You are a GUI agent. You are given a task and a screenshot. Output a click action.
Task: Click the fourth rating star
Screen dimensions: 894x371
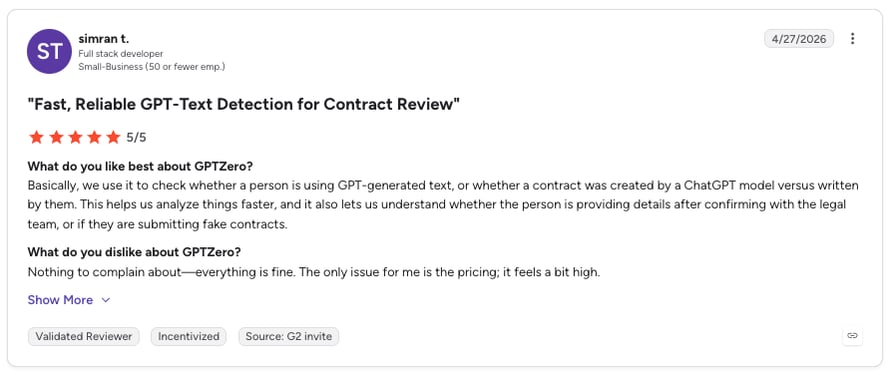pyautogui.click(x=95, y=137)
